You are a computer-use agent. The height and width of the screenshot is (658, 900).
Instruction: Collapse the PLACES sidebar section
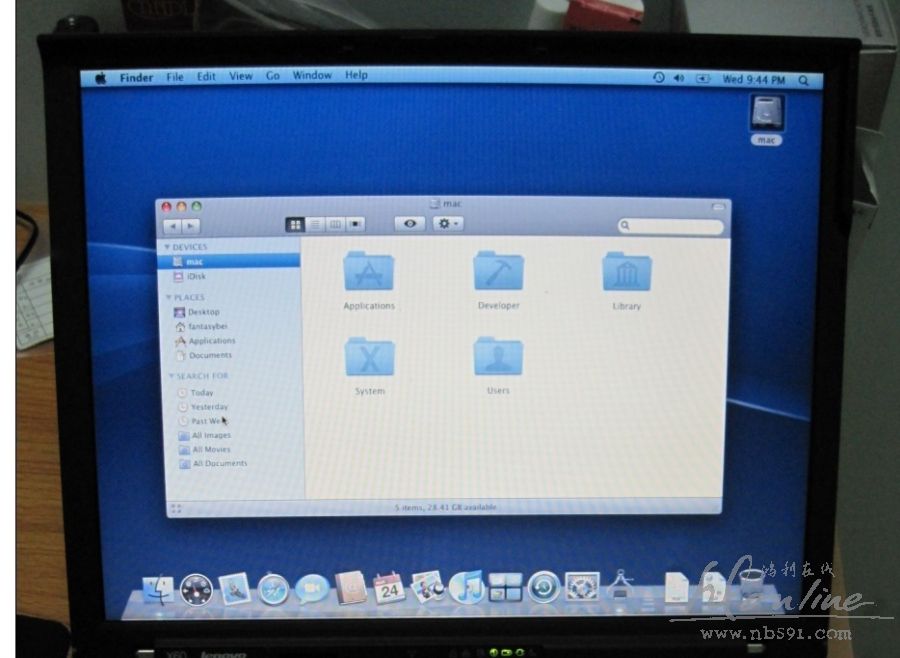pos(168,297)
